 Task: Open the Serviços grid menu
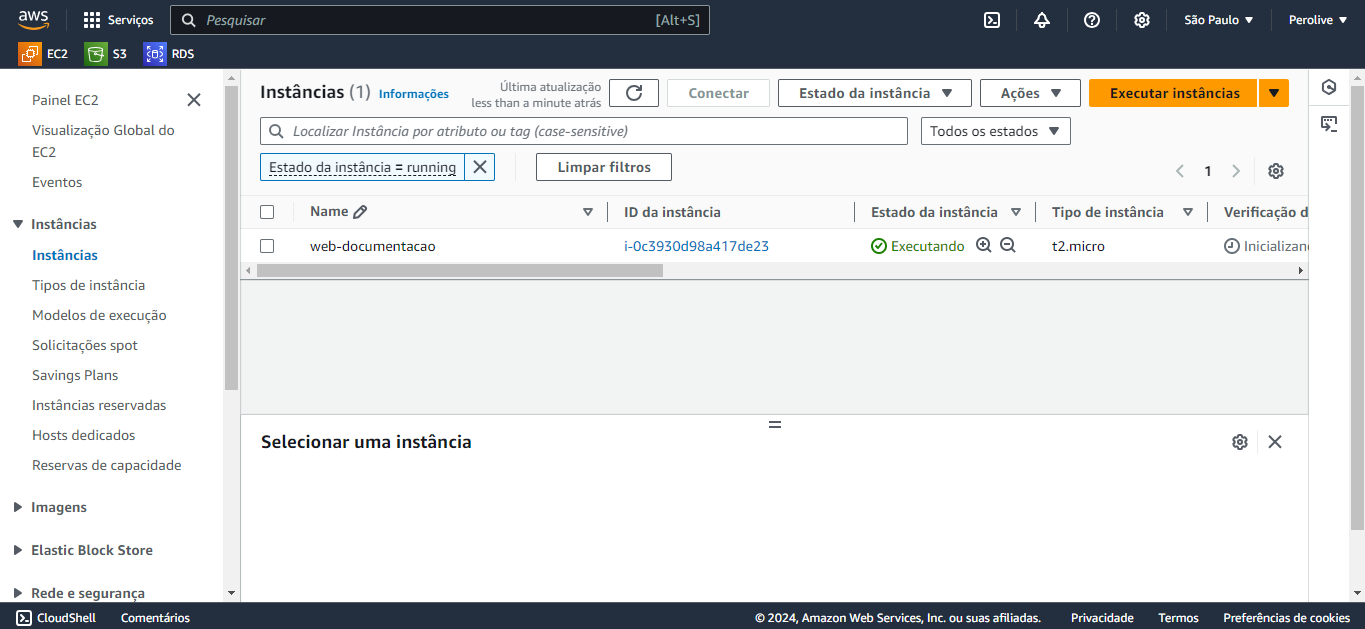(x=118, y=20)
